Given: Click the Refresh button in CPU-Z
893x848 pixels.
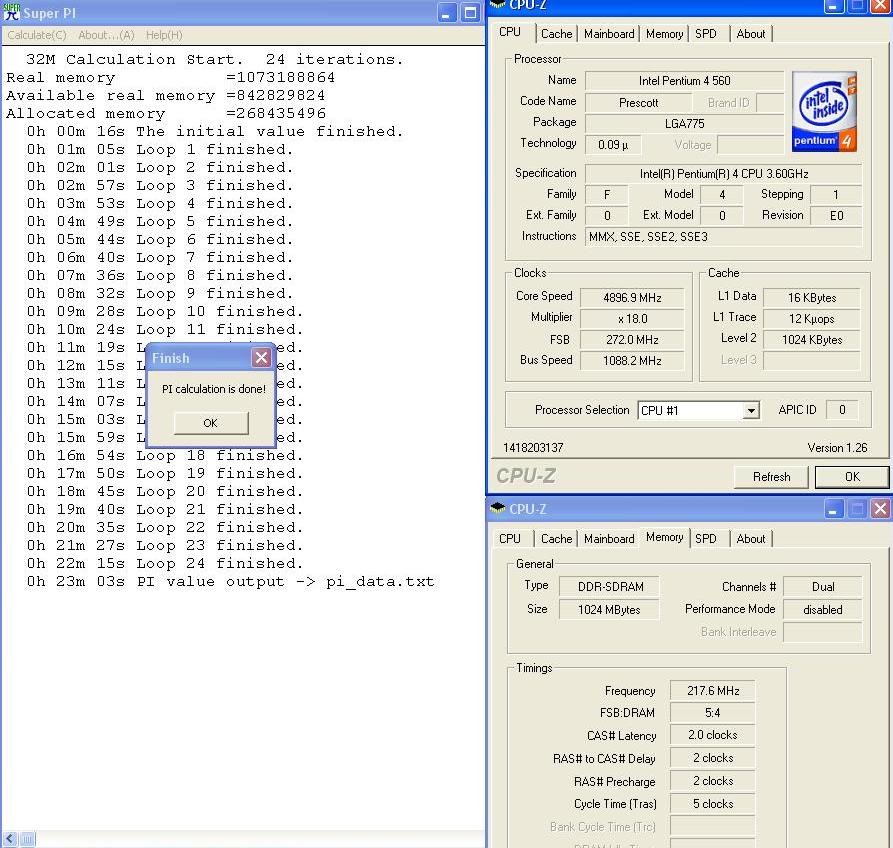Looking at the screenshot, I should [771, 477].
